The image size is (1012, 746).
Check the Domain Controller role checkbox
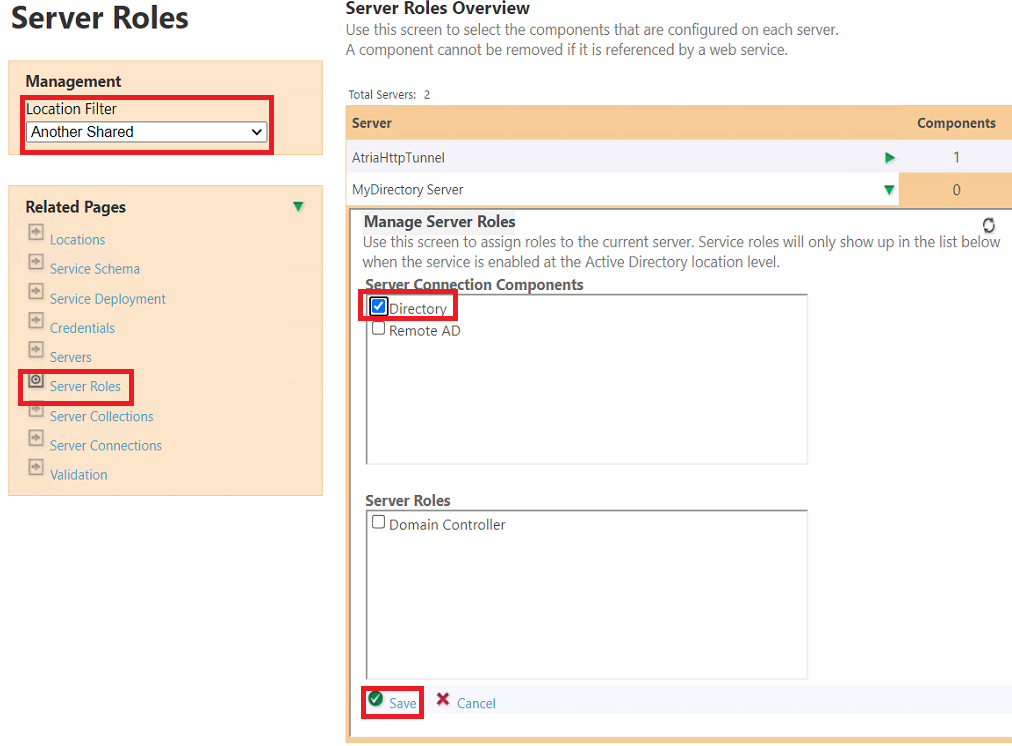tap(379, 523)
